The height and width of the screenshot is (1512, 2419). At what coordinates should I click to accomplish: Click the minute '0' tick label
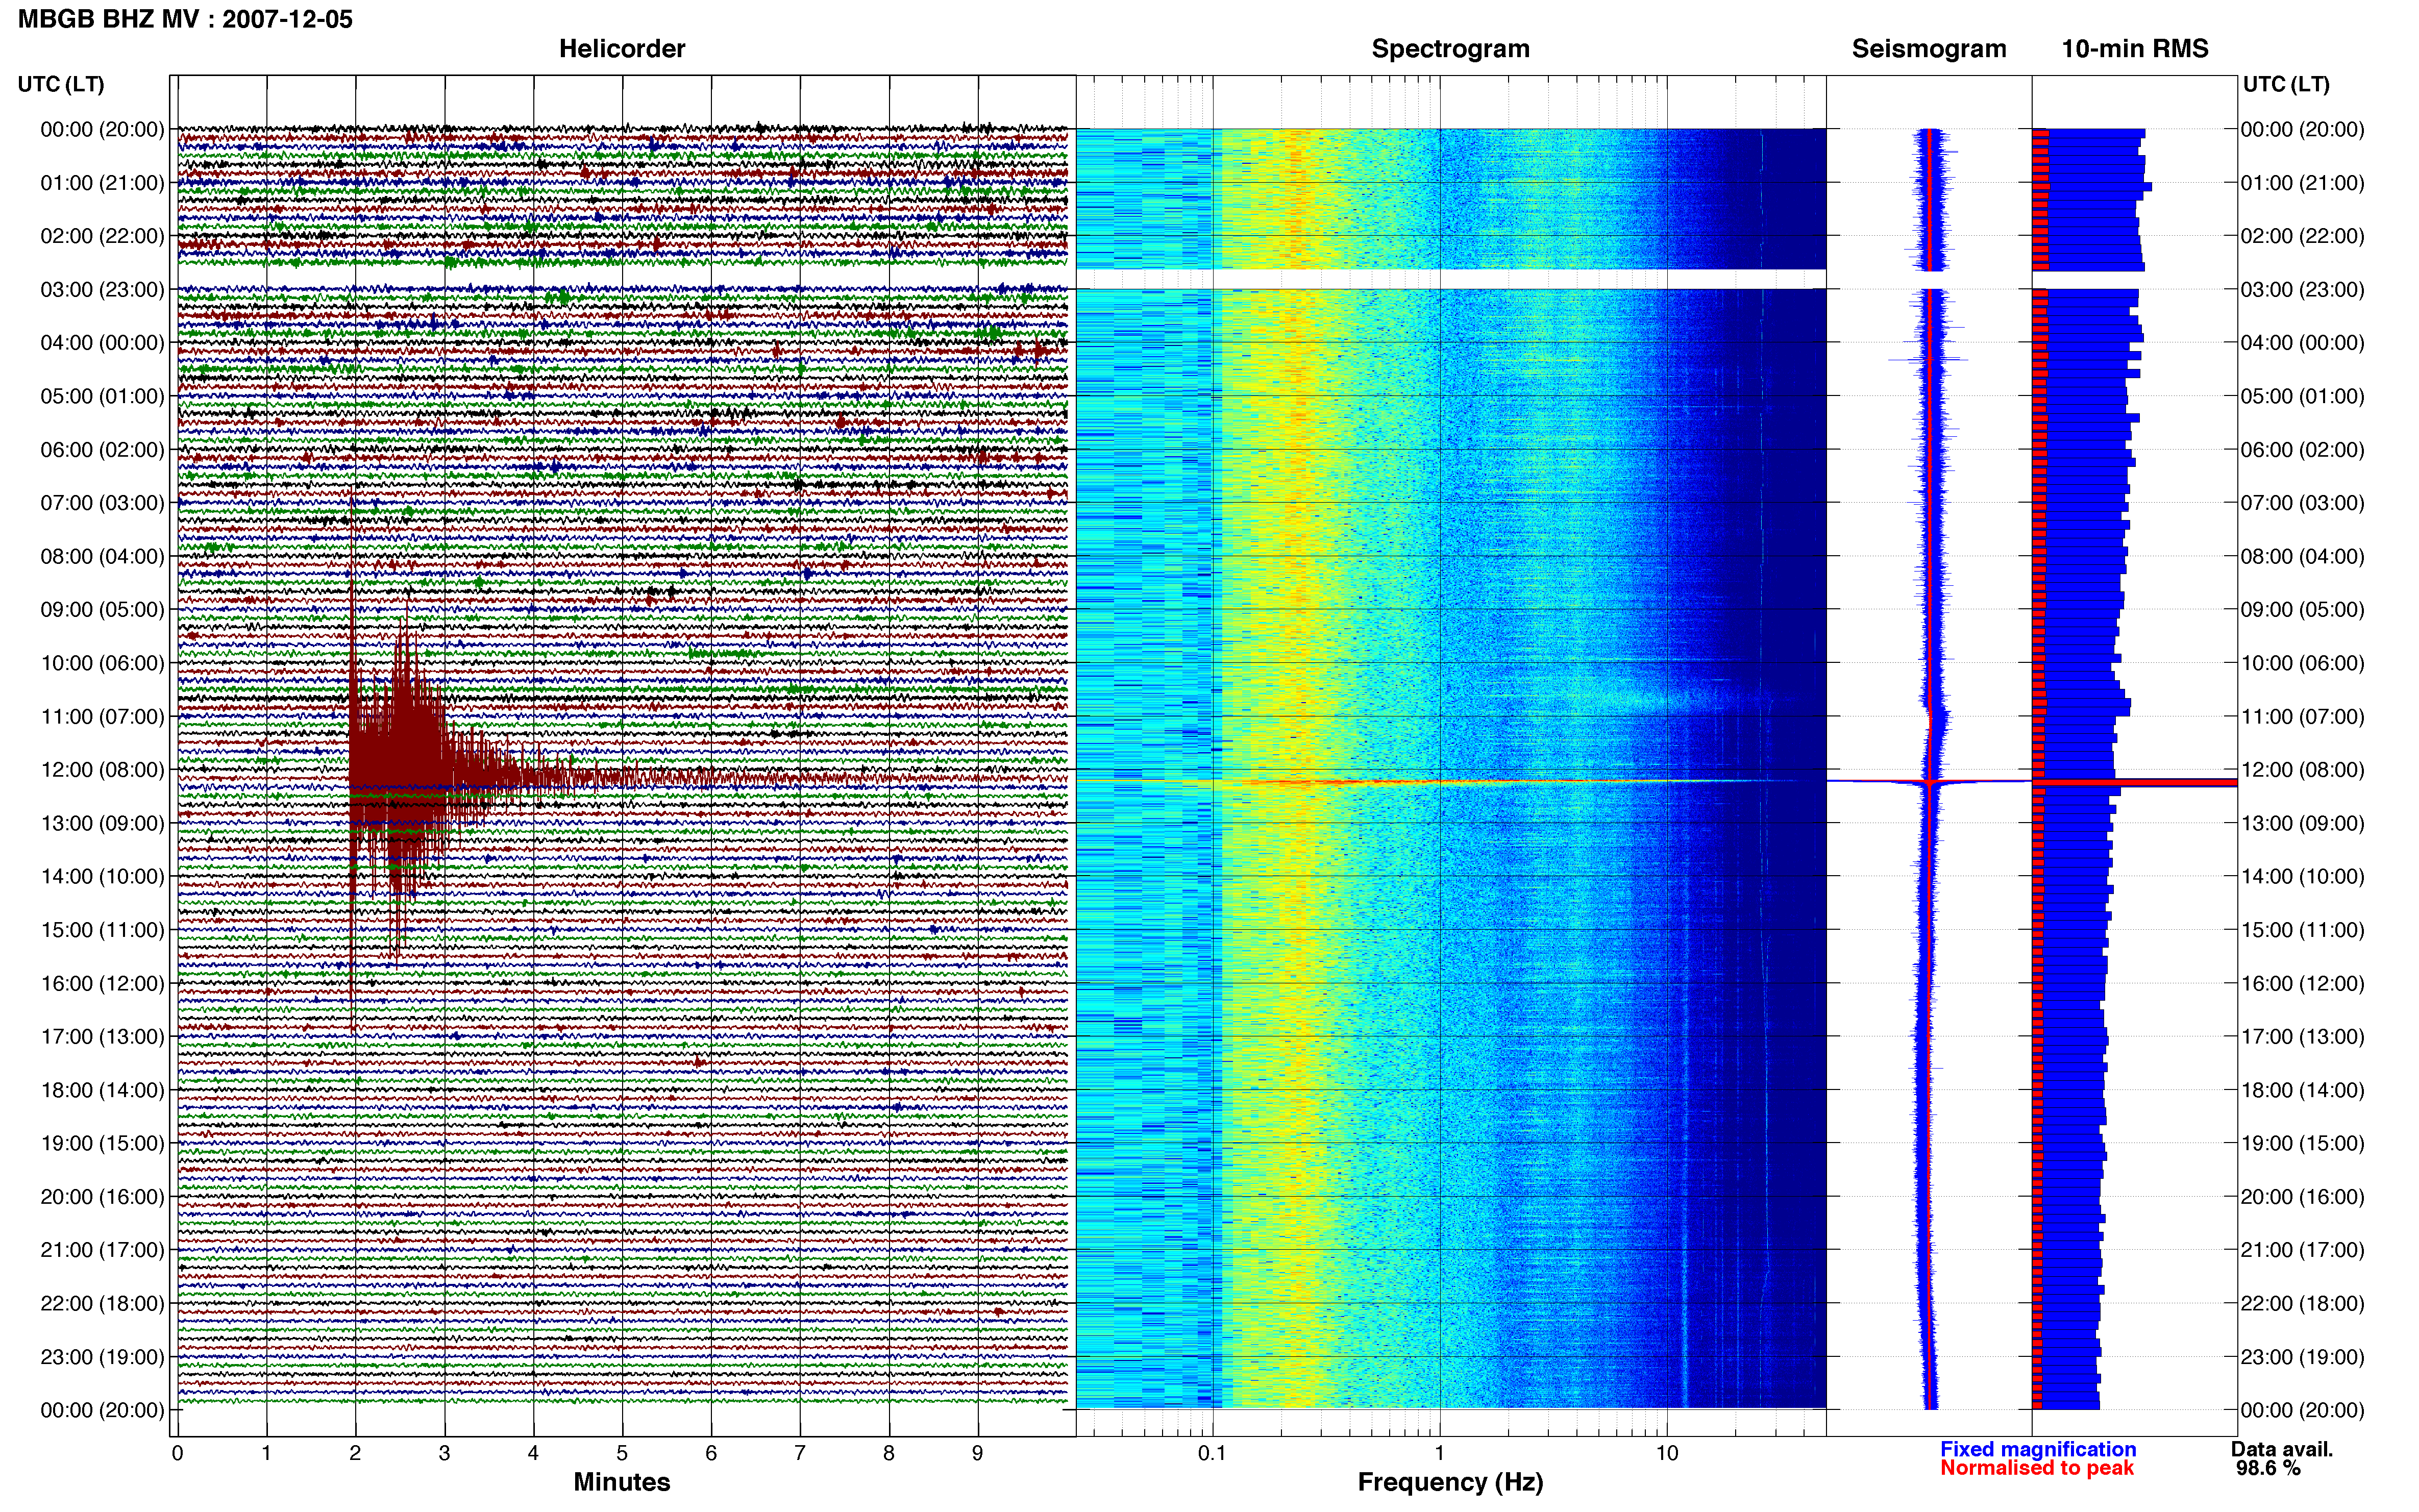178,1453
